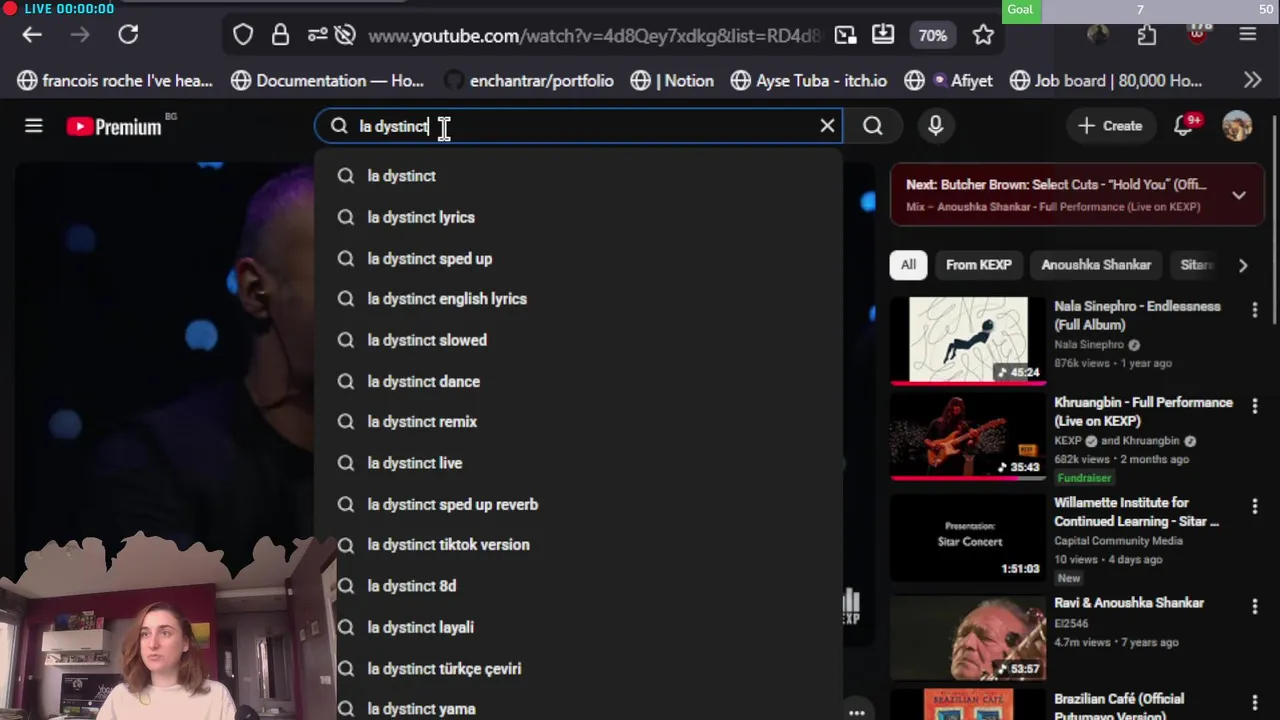Open 'francois roche I've hea...' bookmark
The height and width of the screenshot is (720, 1280).
coord(115,81)
